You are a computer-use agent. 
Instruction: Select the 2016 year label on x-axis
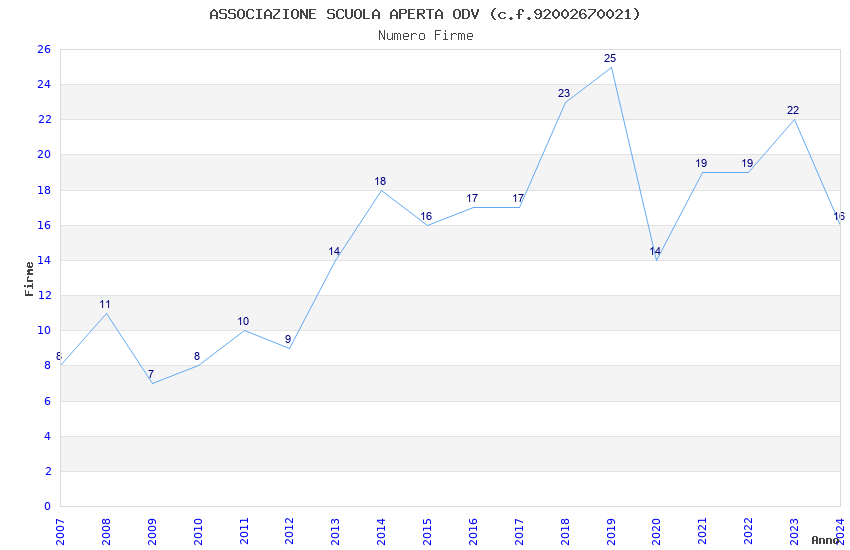[473, 532]
